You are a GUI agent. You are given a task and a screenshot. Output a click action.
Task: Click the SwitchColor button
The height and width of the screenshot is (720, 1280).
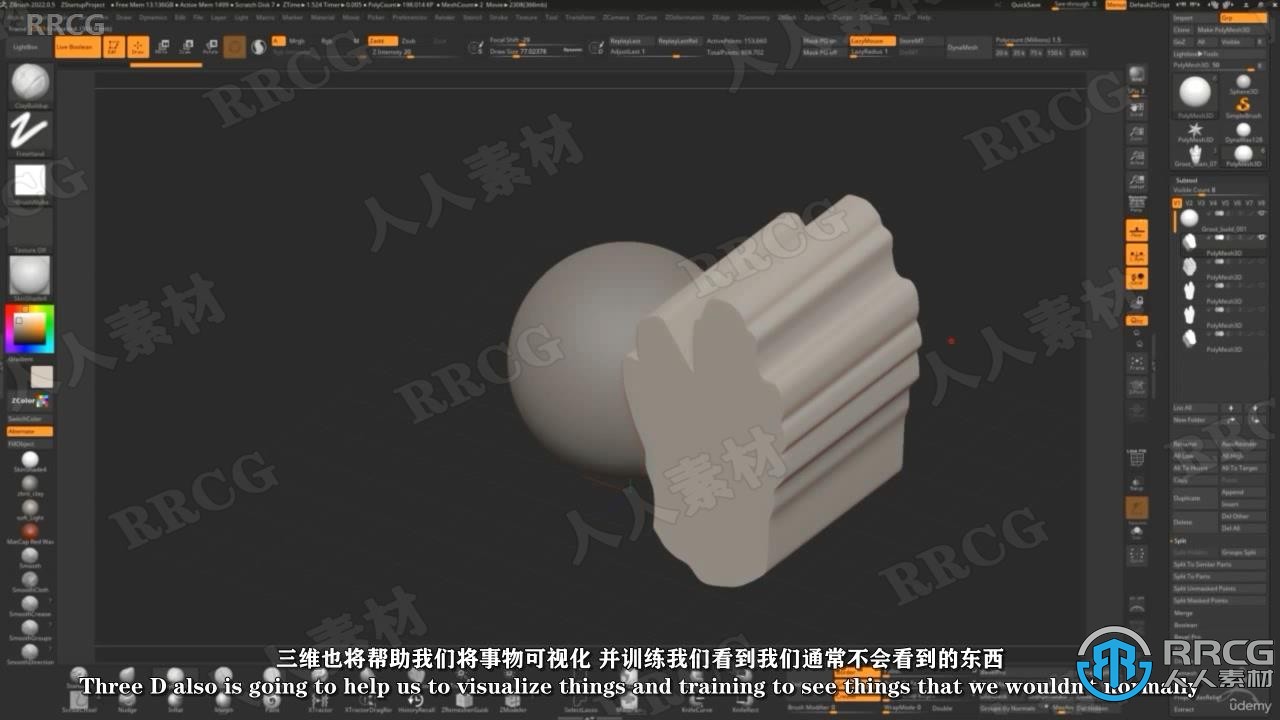tap(29, 418)
